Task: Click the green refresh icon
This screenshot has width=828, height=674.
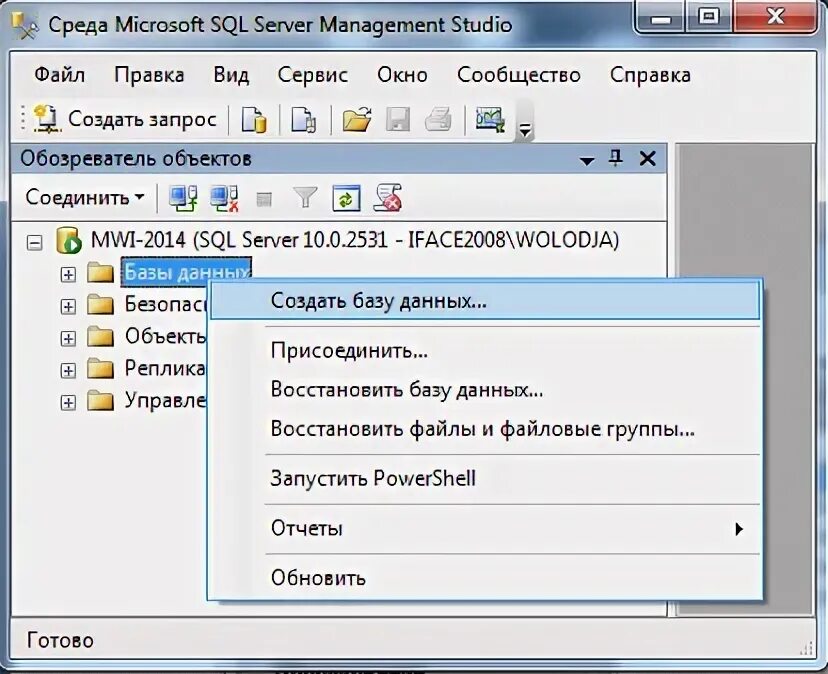Action: click(x=346, y=199)
